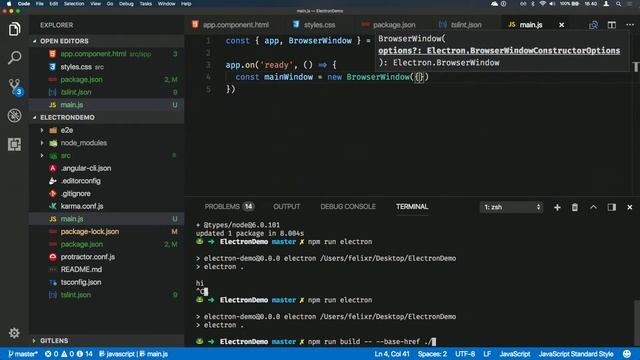Select the TERMINAL panel tab
Viewport: 640px width, 360px height.
click(412, 207)
